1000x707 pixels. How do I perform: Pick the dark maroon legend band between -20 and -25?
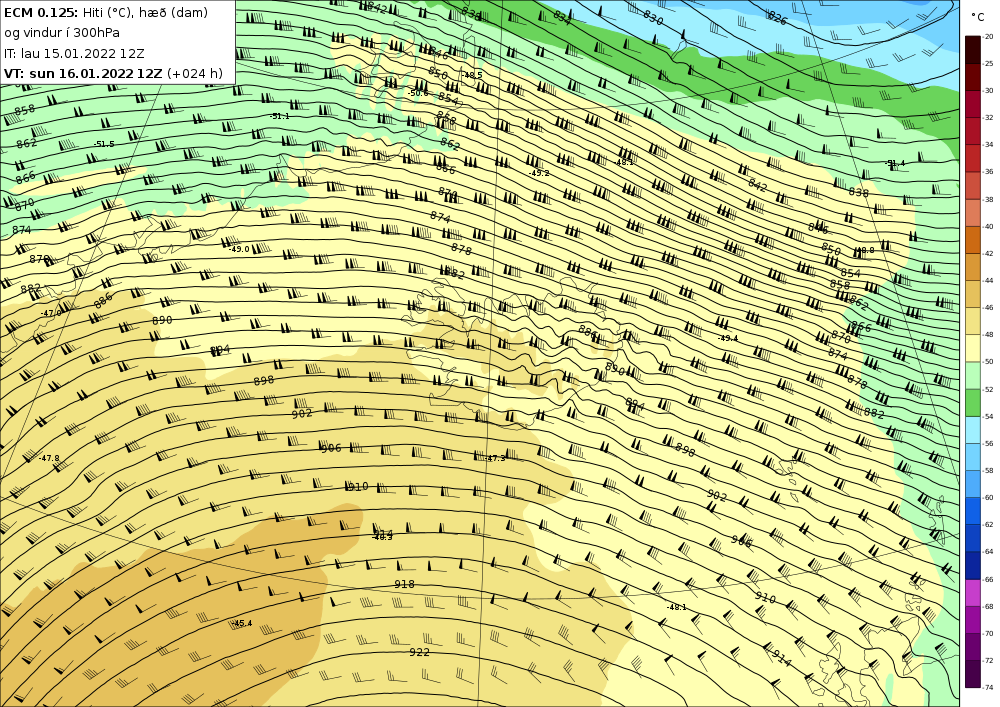973,50
